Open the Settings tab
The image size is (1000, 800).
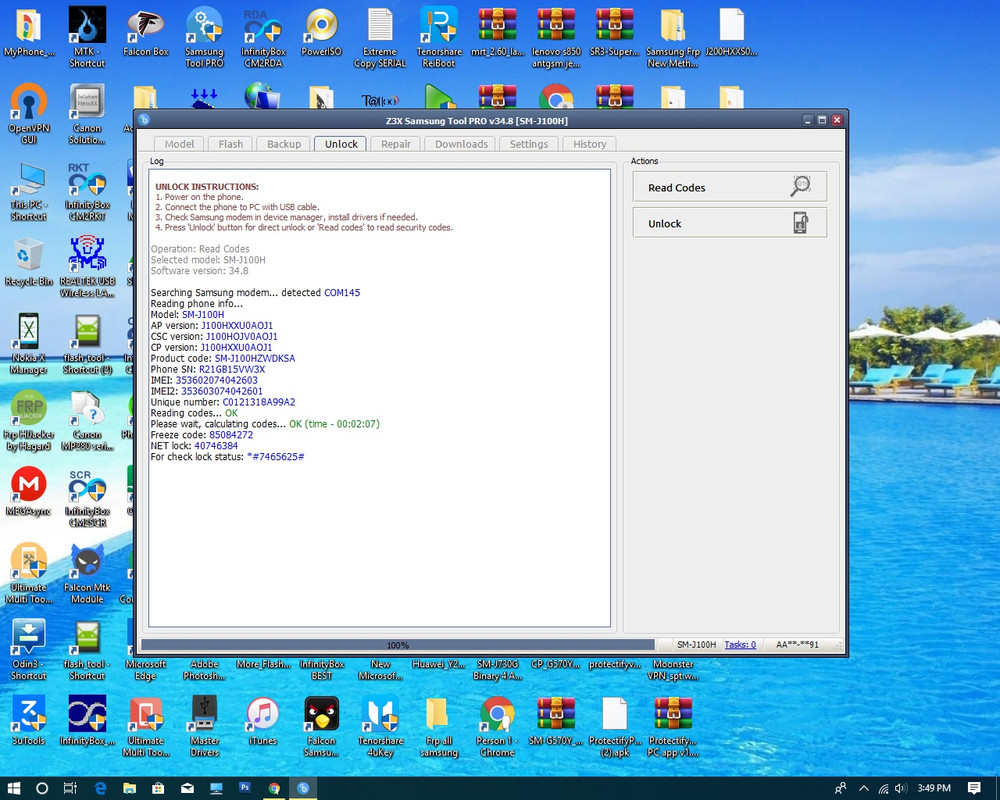pyautogui.click(x=529, y=144)
